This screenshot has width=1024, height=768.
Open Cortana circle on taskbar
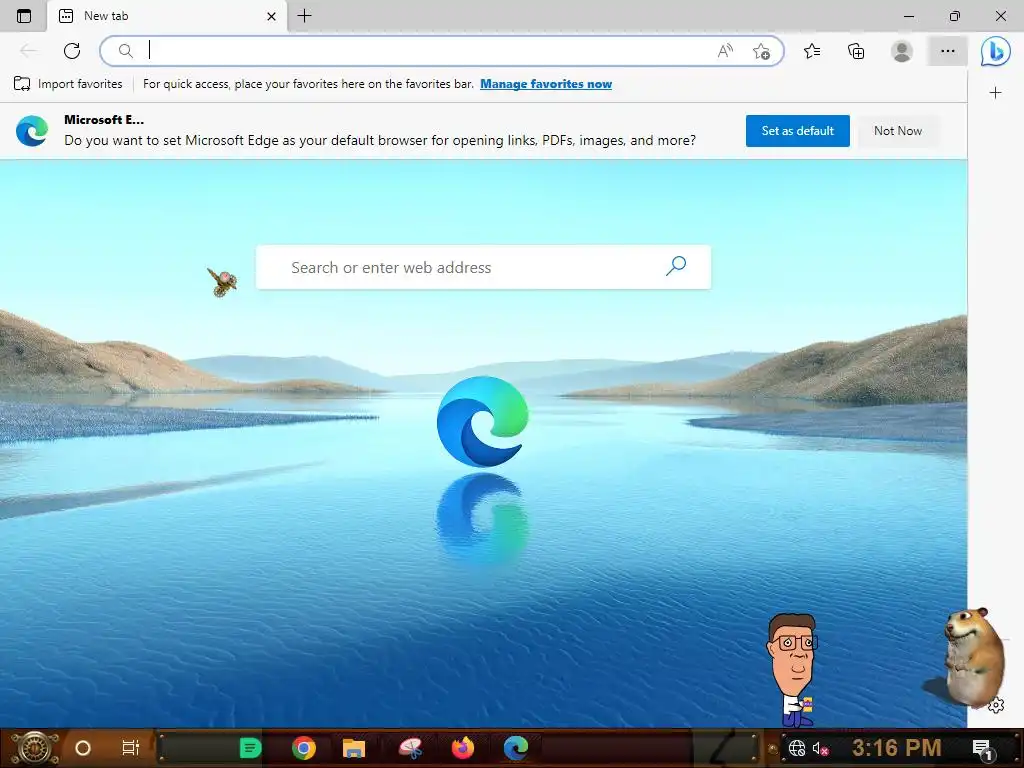click(x=83, y=748)
